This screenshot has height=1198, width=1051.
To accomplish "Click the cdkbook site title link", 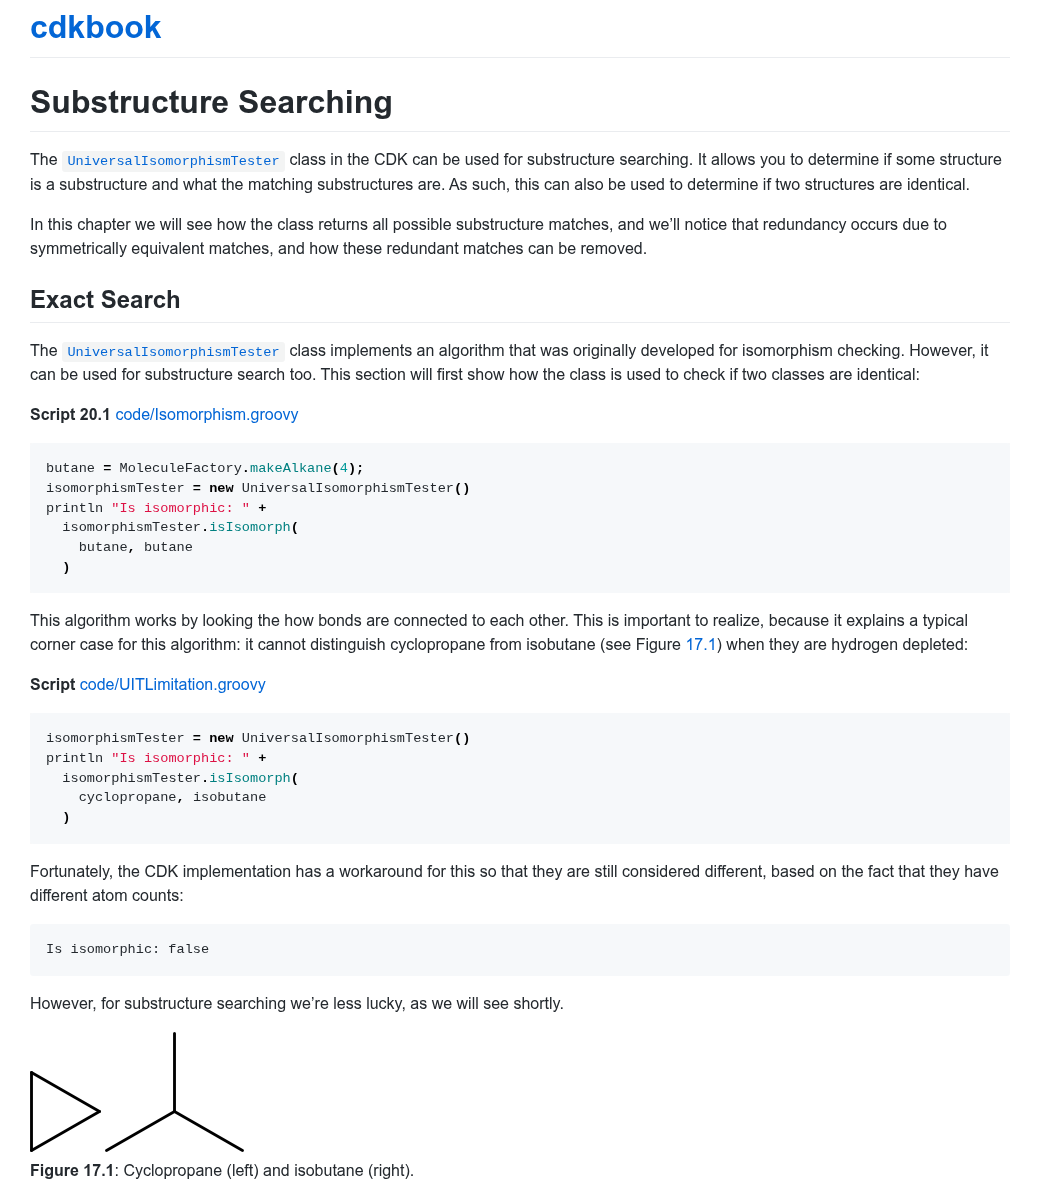I will pyautogui.click(x=95, y=27).
